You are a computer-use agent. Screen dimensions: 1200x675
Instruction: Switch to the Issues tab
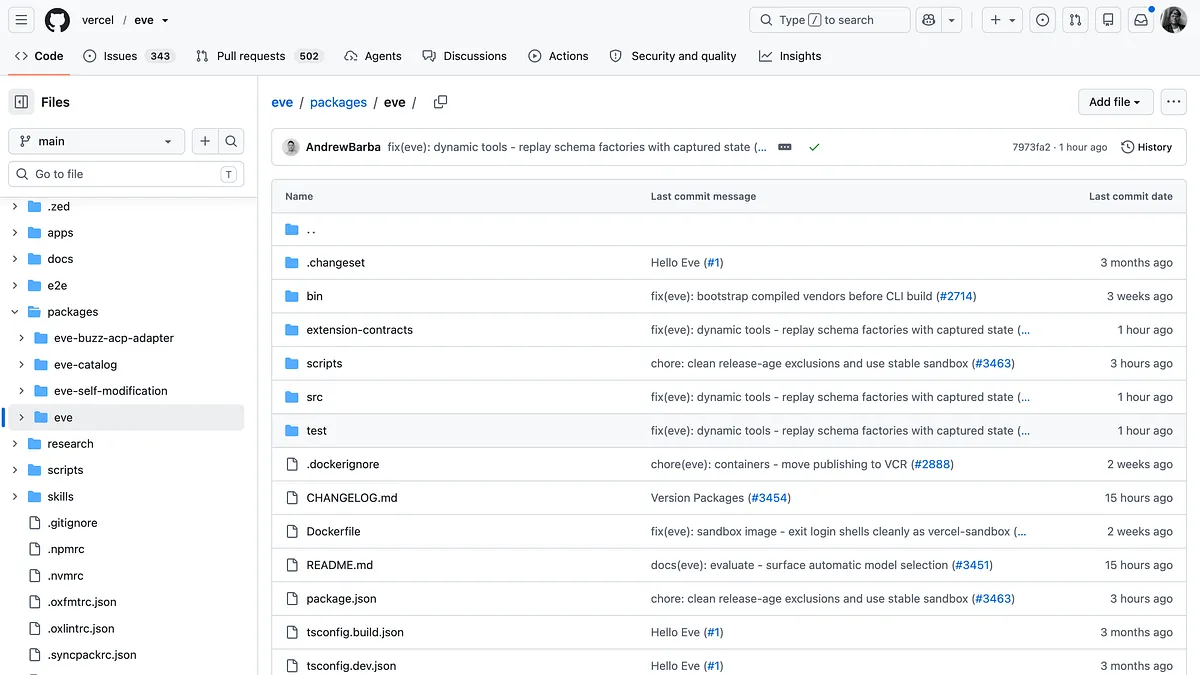point(128,56)
